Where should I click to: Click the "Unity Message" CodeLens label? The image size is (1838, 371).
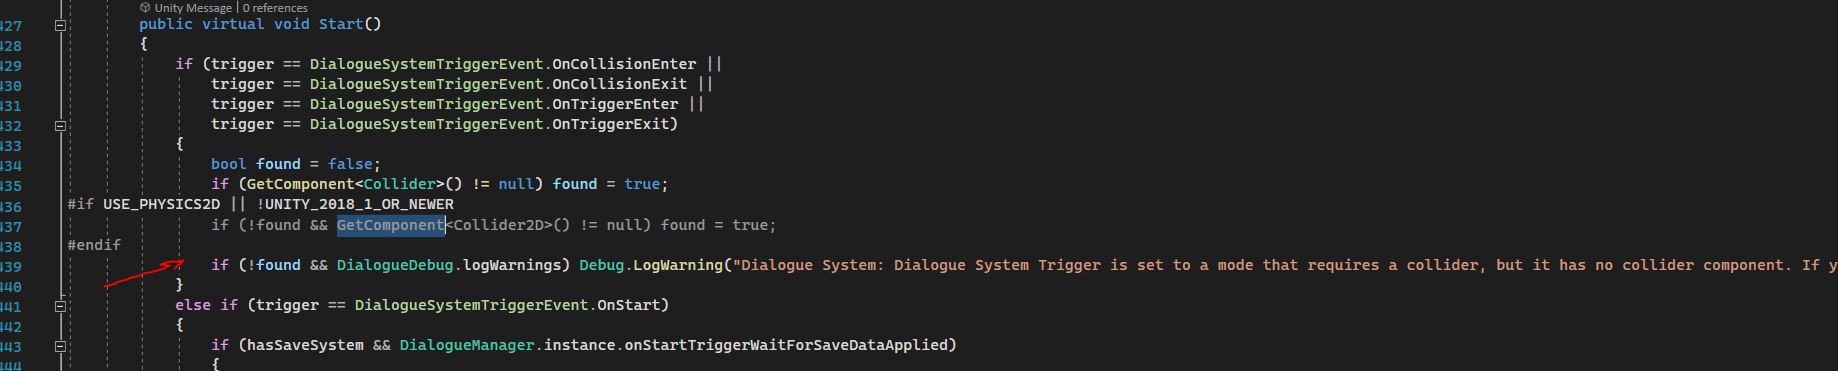193,7
